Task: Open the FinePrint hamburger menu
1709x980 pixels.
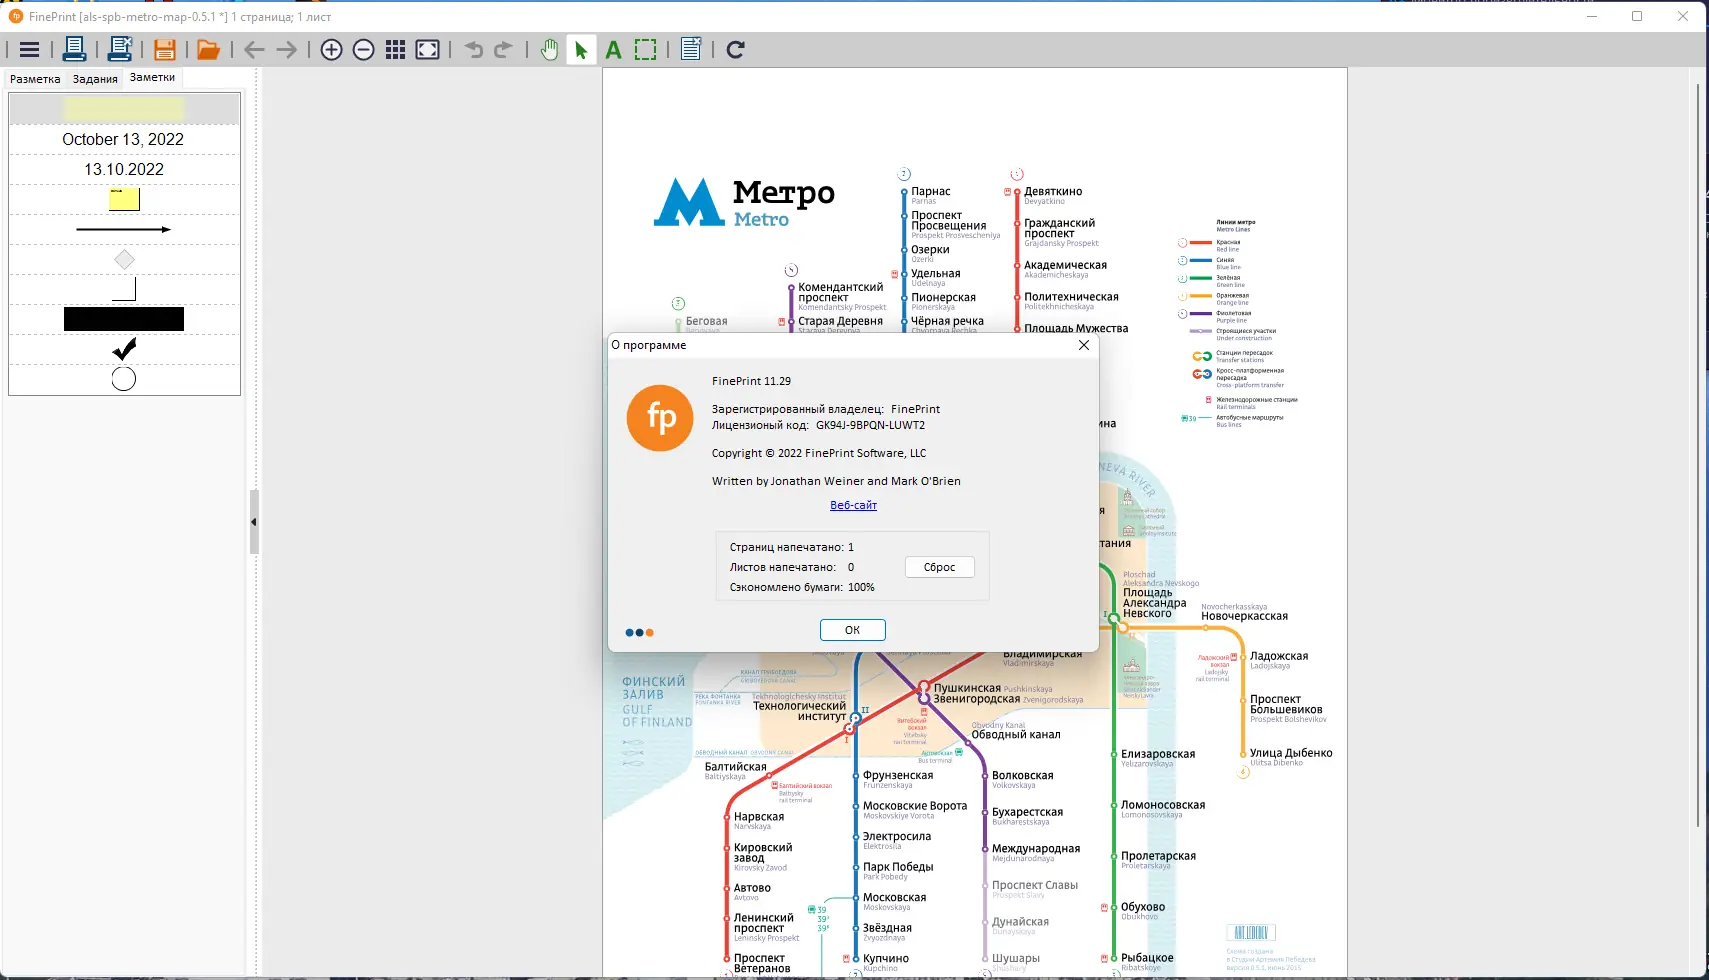Action: click(x=29, y=50)
